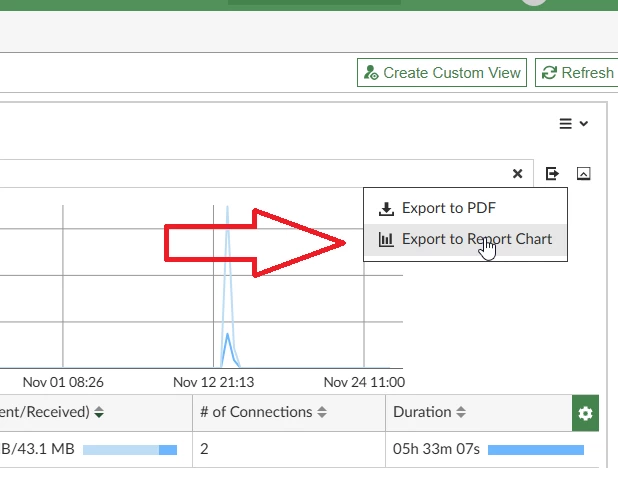Click connections value 2 in table row
This screenshot has height=481, width=618.
204,449
